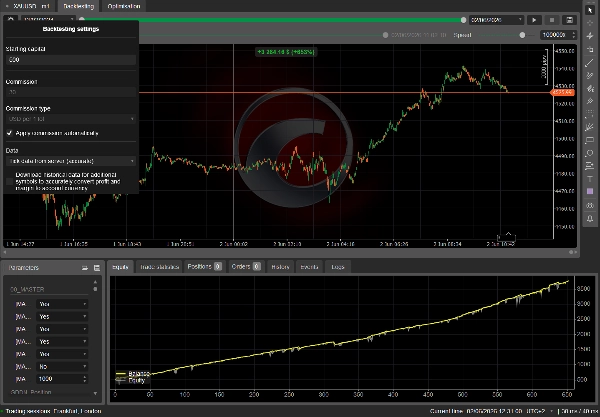Select the Backtesting tab

tap(78, 6)
